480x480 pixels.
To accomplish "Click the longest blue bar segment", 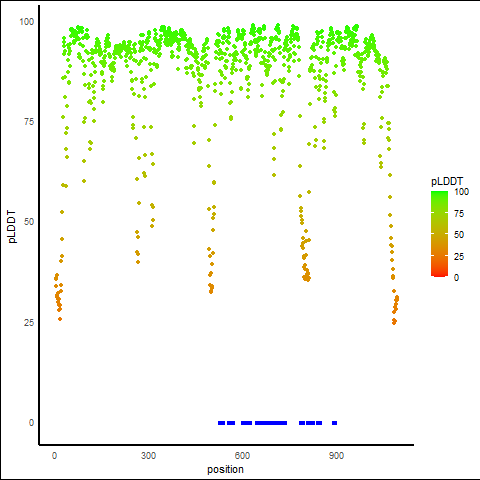I will [x=271, y=423].
